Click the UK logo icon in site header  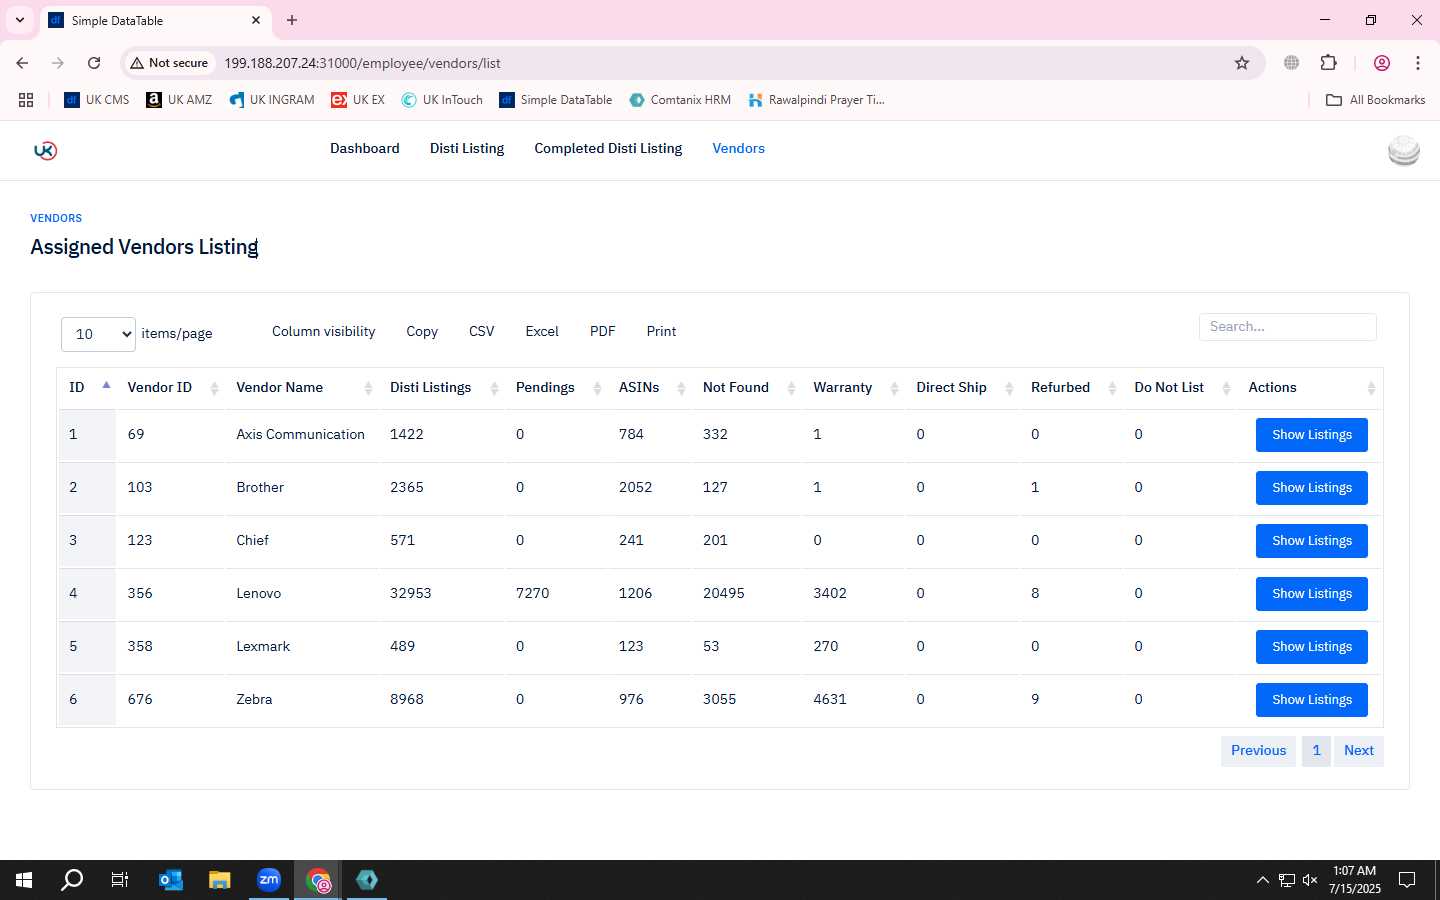point(45,150)
